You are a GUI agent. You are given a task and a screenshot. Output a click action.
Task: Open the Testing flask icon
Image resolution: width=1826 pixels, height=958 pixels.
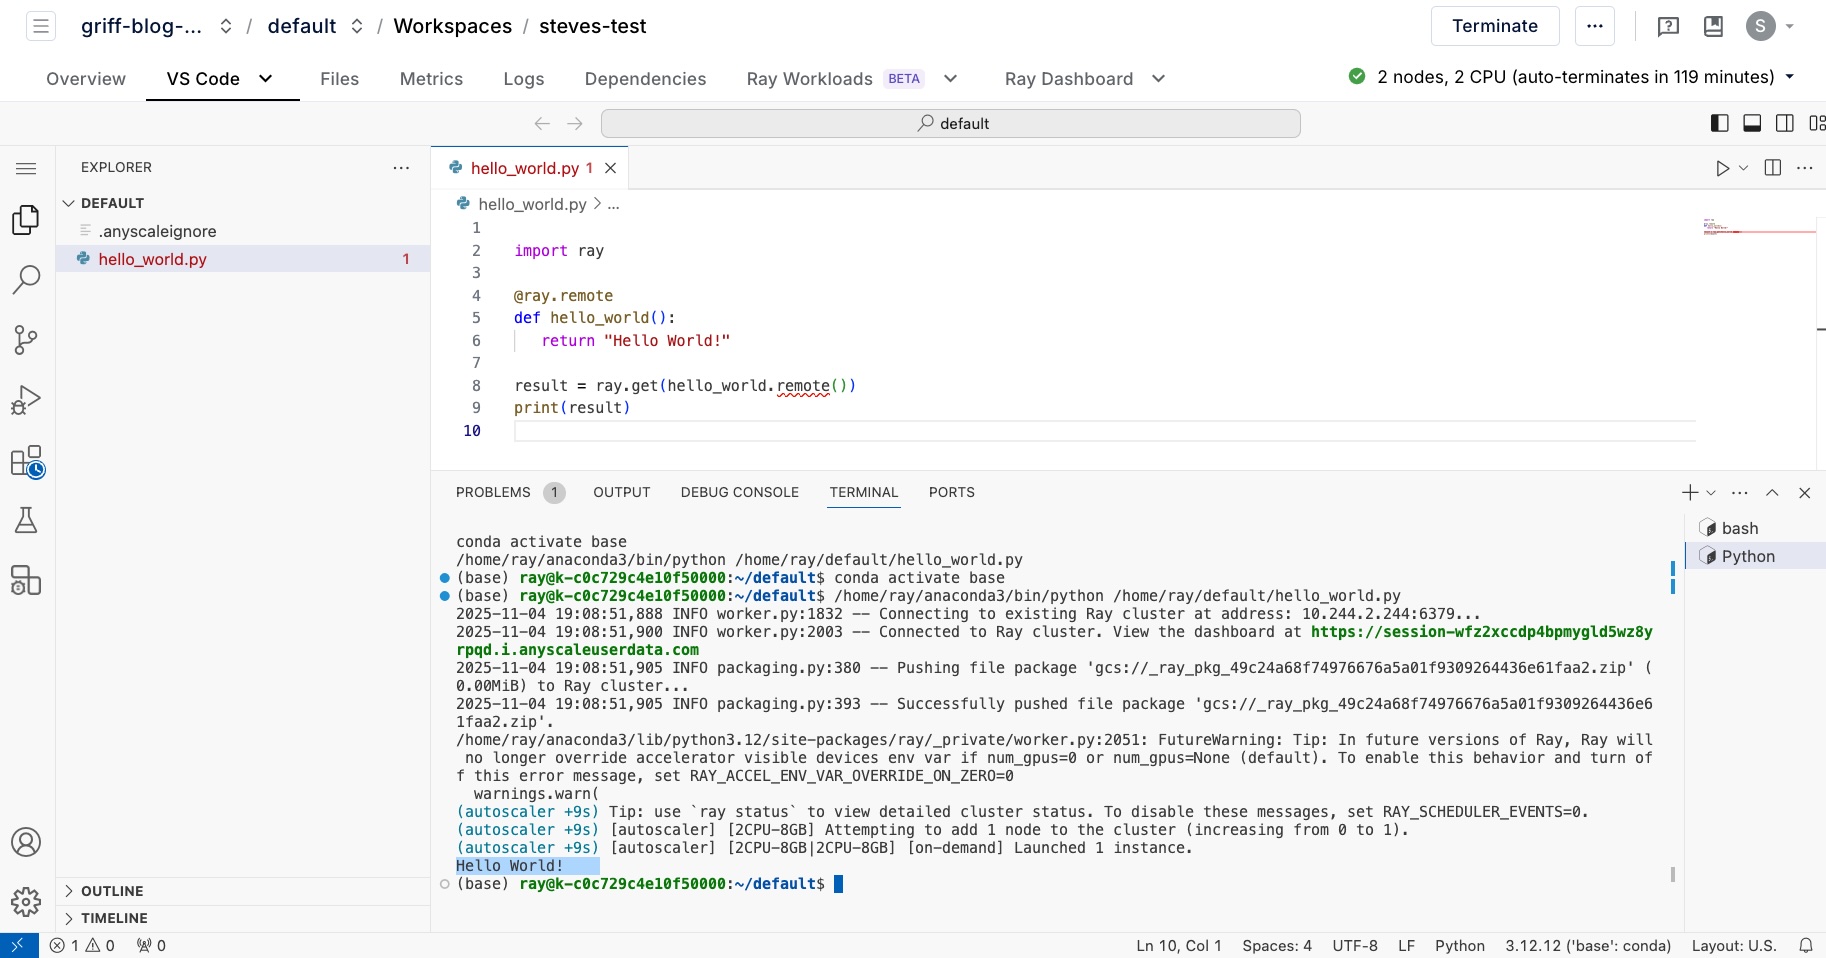[26, 520]
